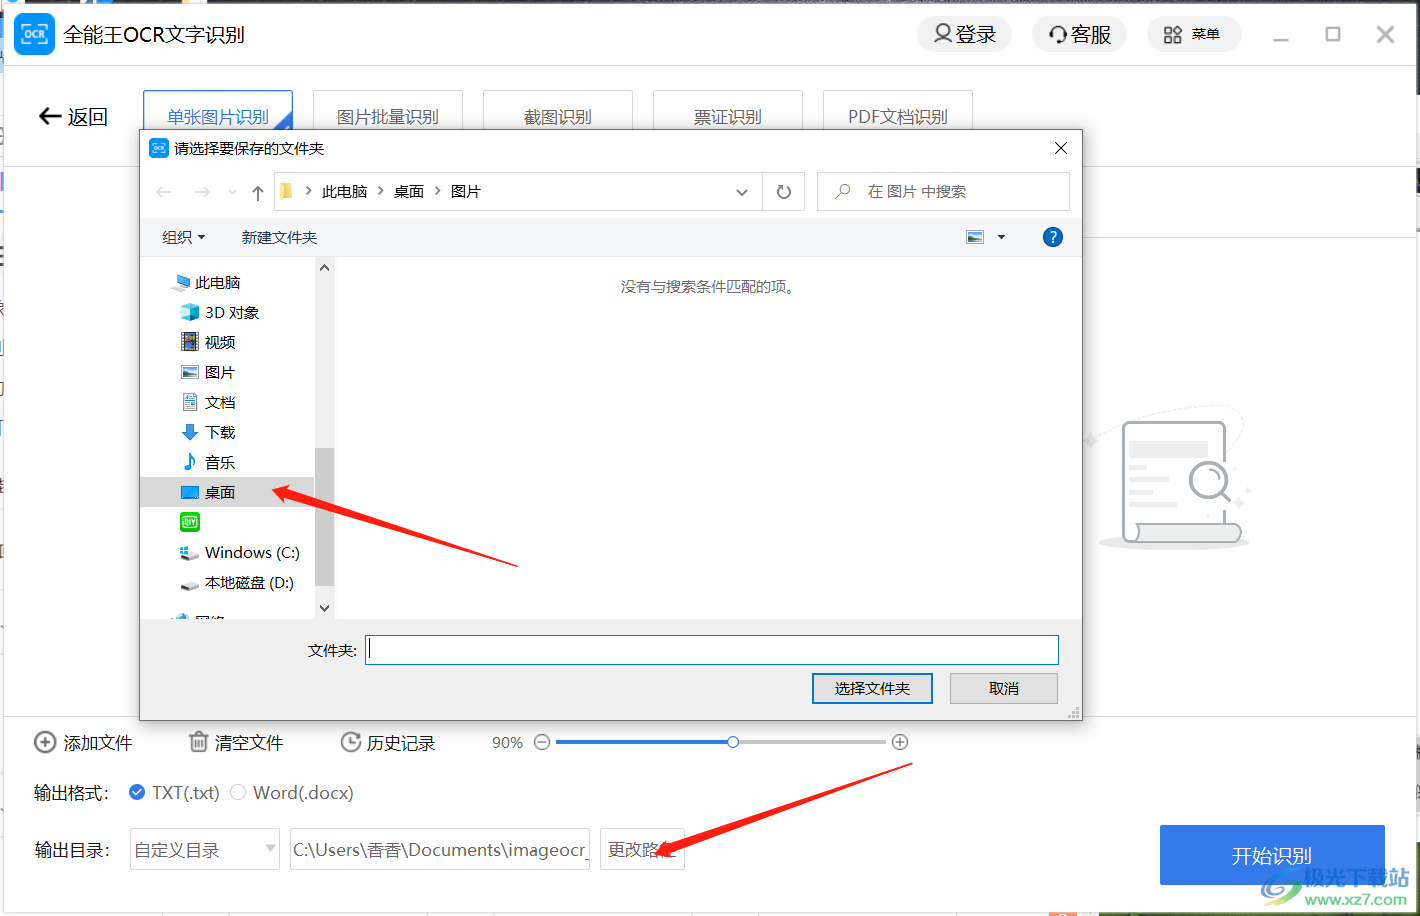Click the 在图片中搜索 search box
Screen dimensions: 1420x916
(x=943, y=191)
